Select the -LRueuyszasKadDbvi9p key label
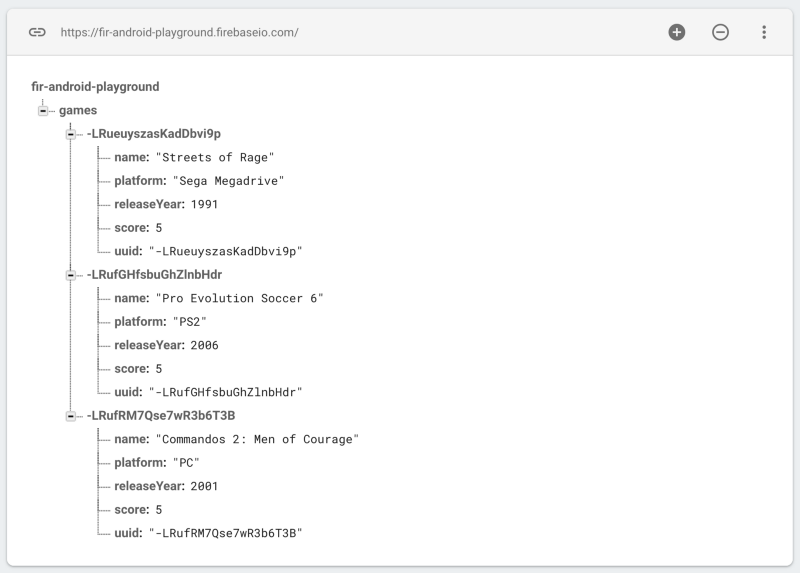Image resolution: width=800 pixels, height=573 pixels. pyautogui.click(x=154, y=134)
